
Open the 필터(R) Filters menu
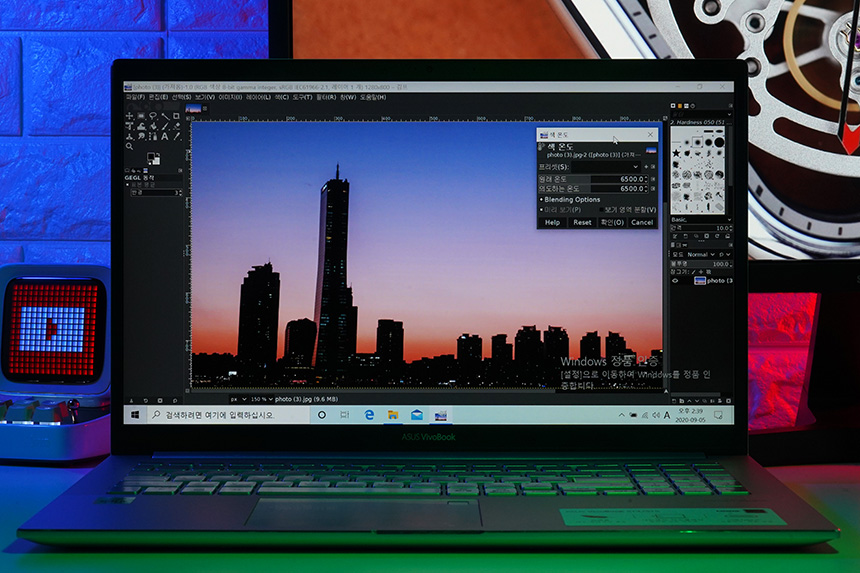[x=326, y=97]
